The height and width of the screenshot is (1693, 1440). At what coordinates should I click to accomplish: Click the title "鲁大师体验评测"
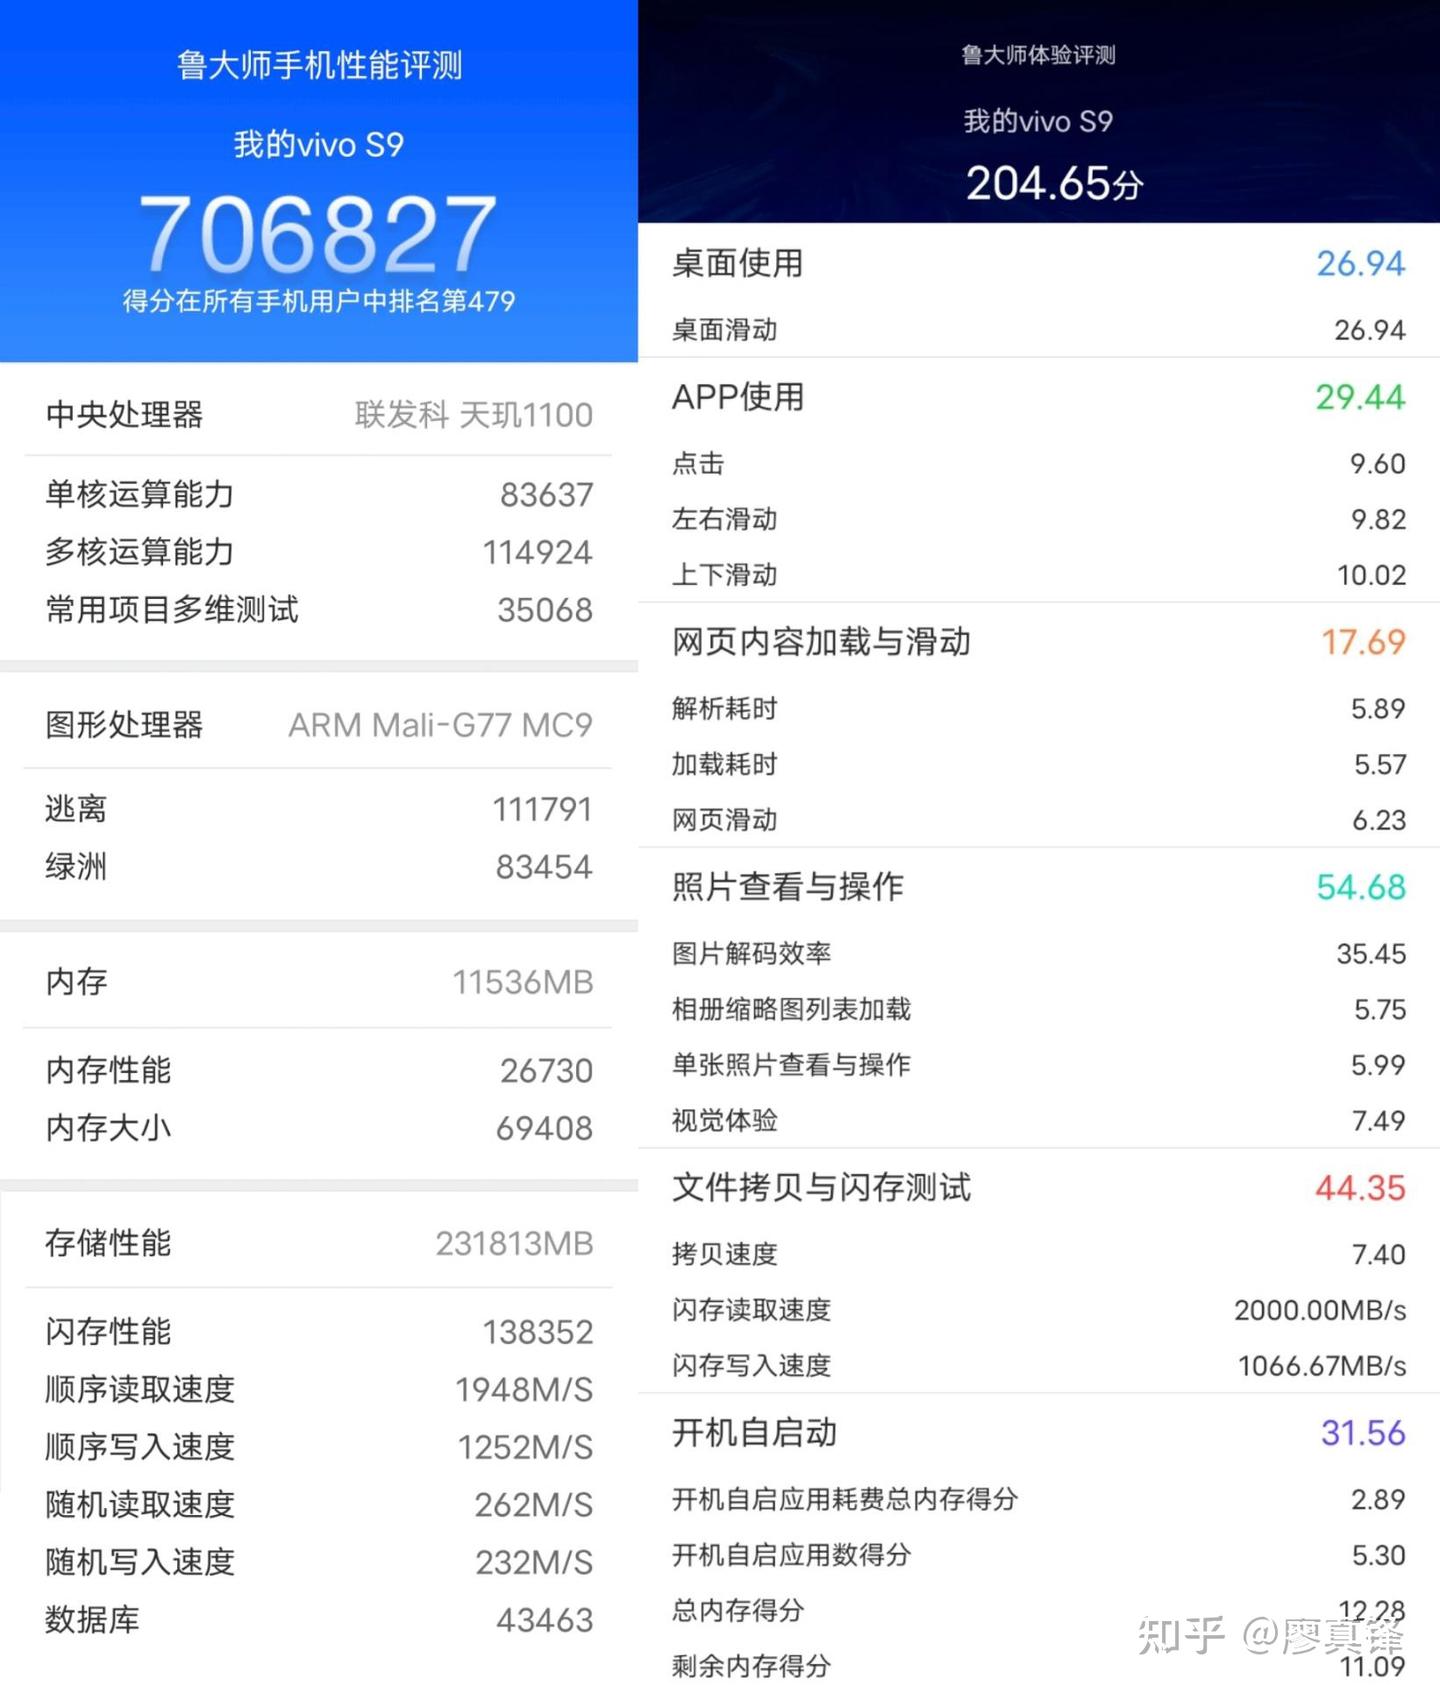(x=1038, y=55)
